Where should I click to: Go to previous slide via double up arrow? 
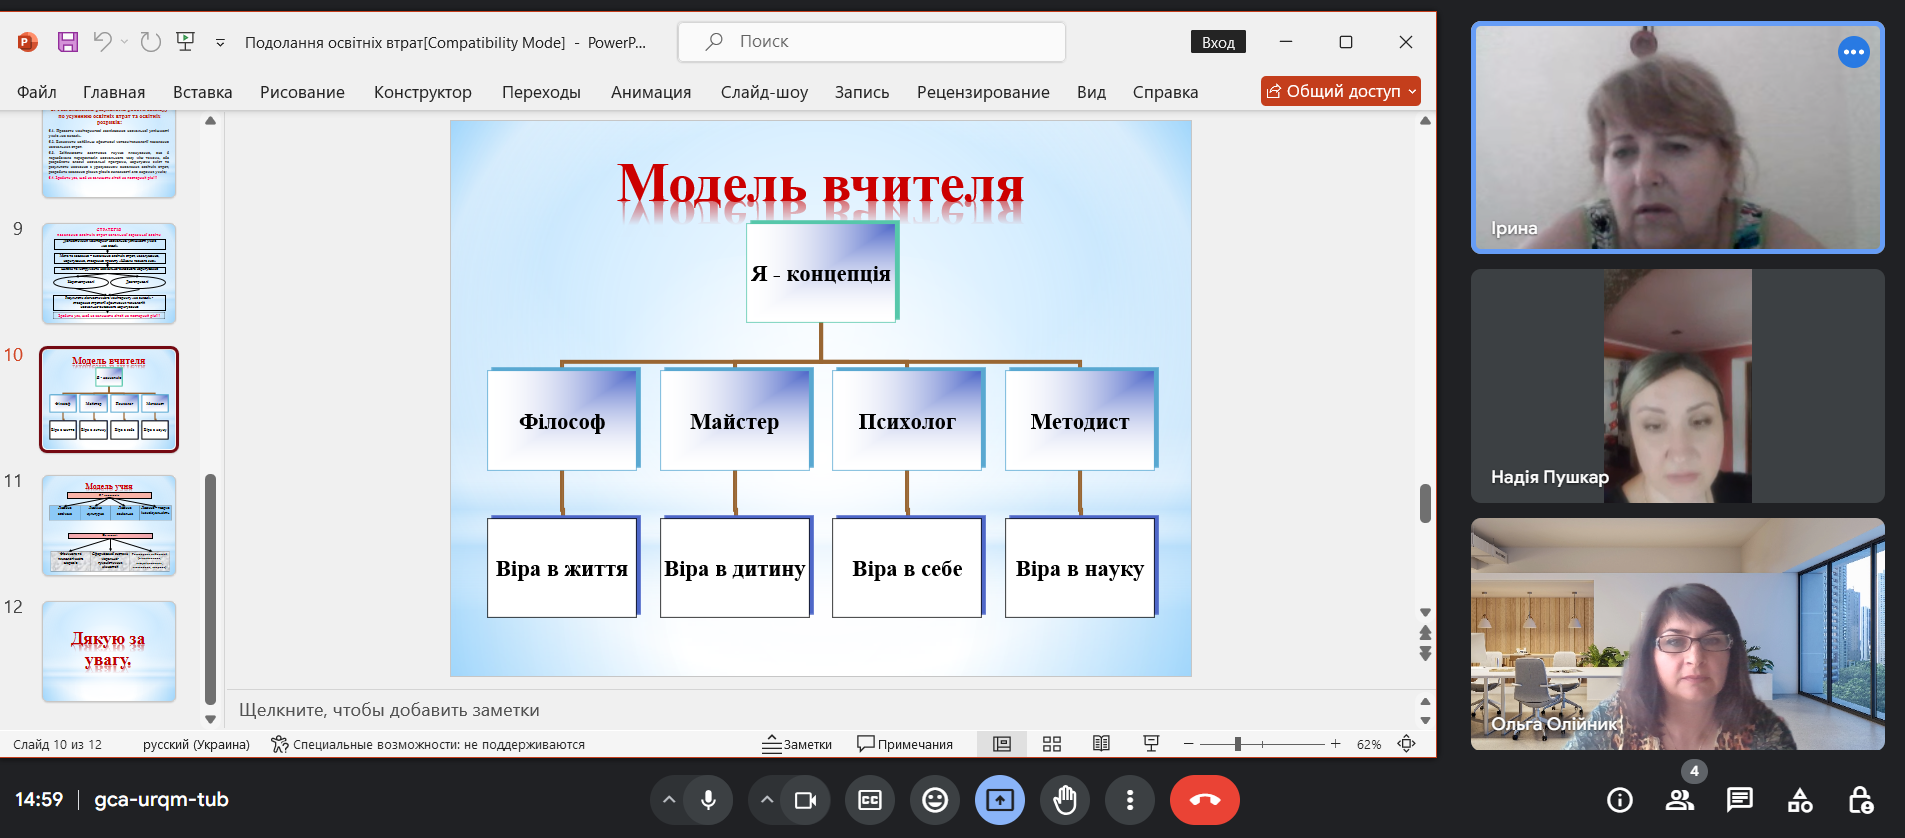tap(1425, 633)
